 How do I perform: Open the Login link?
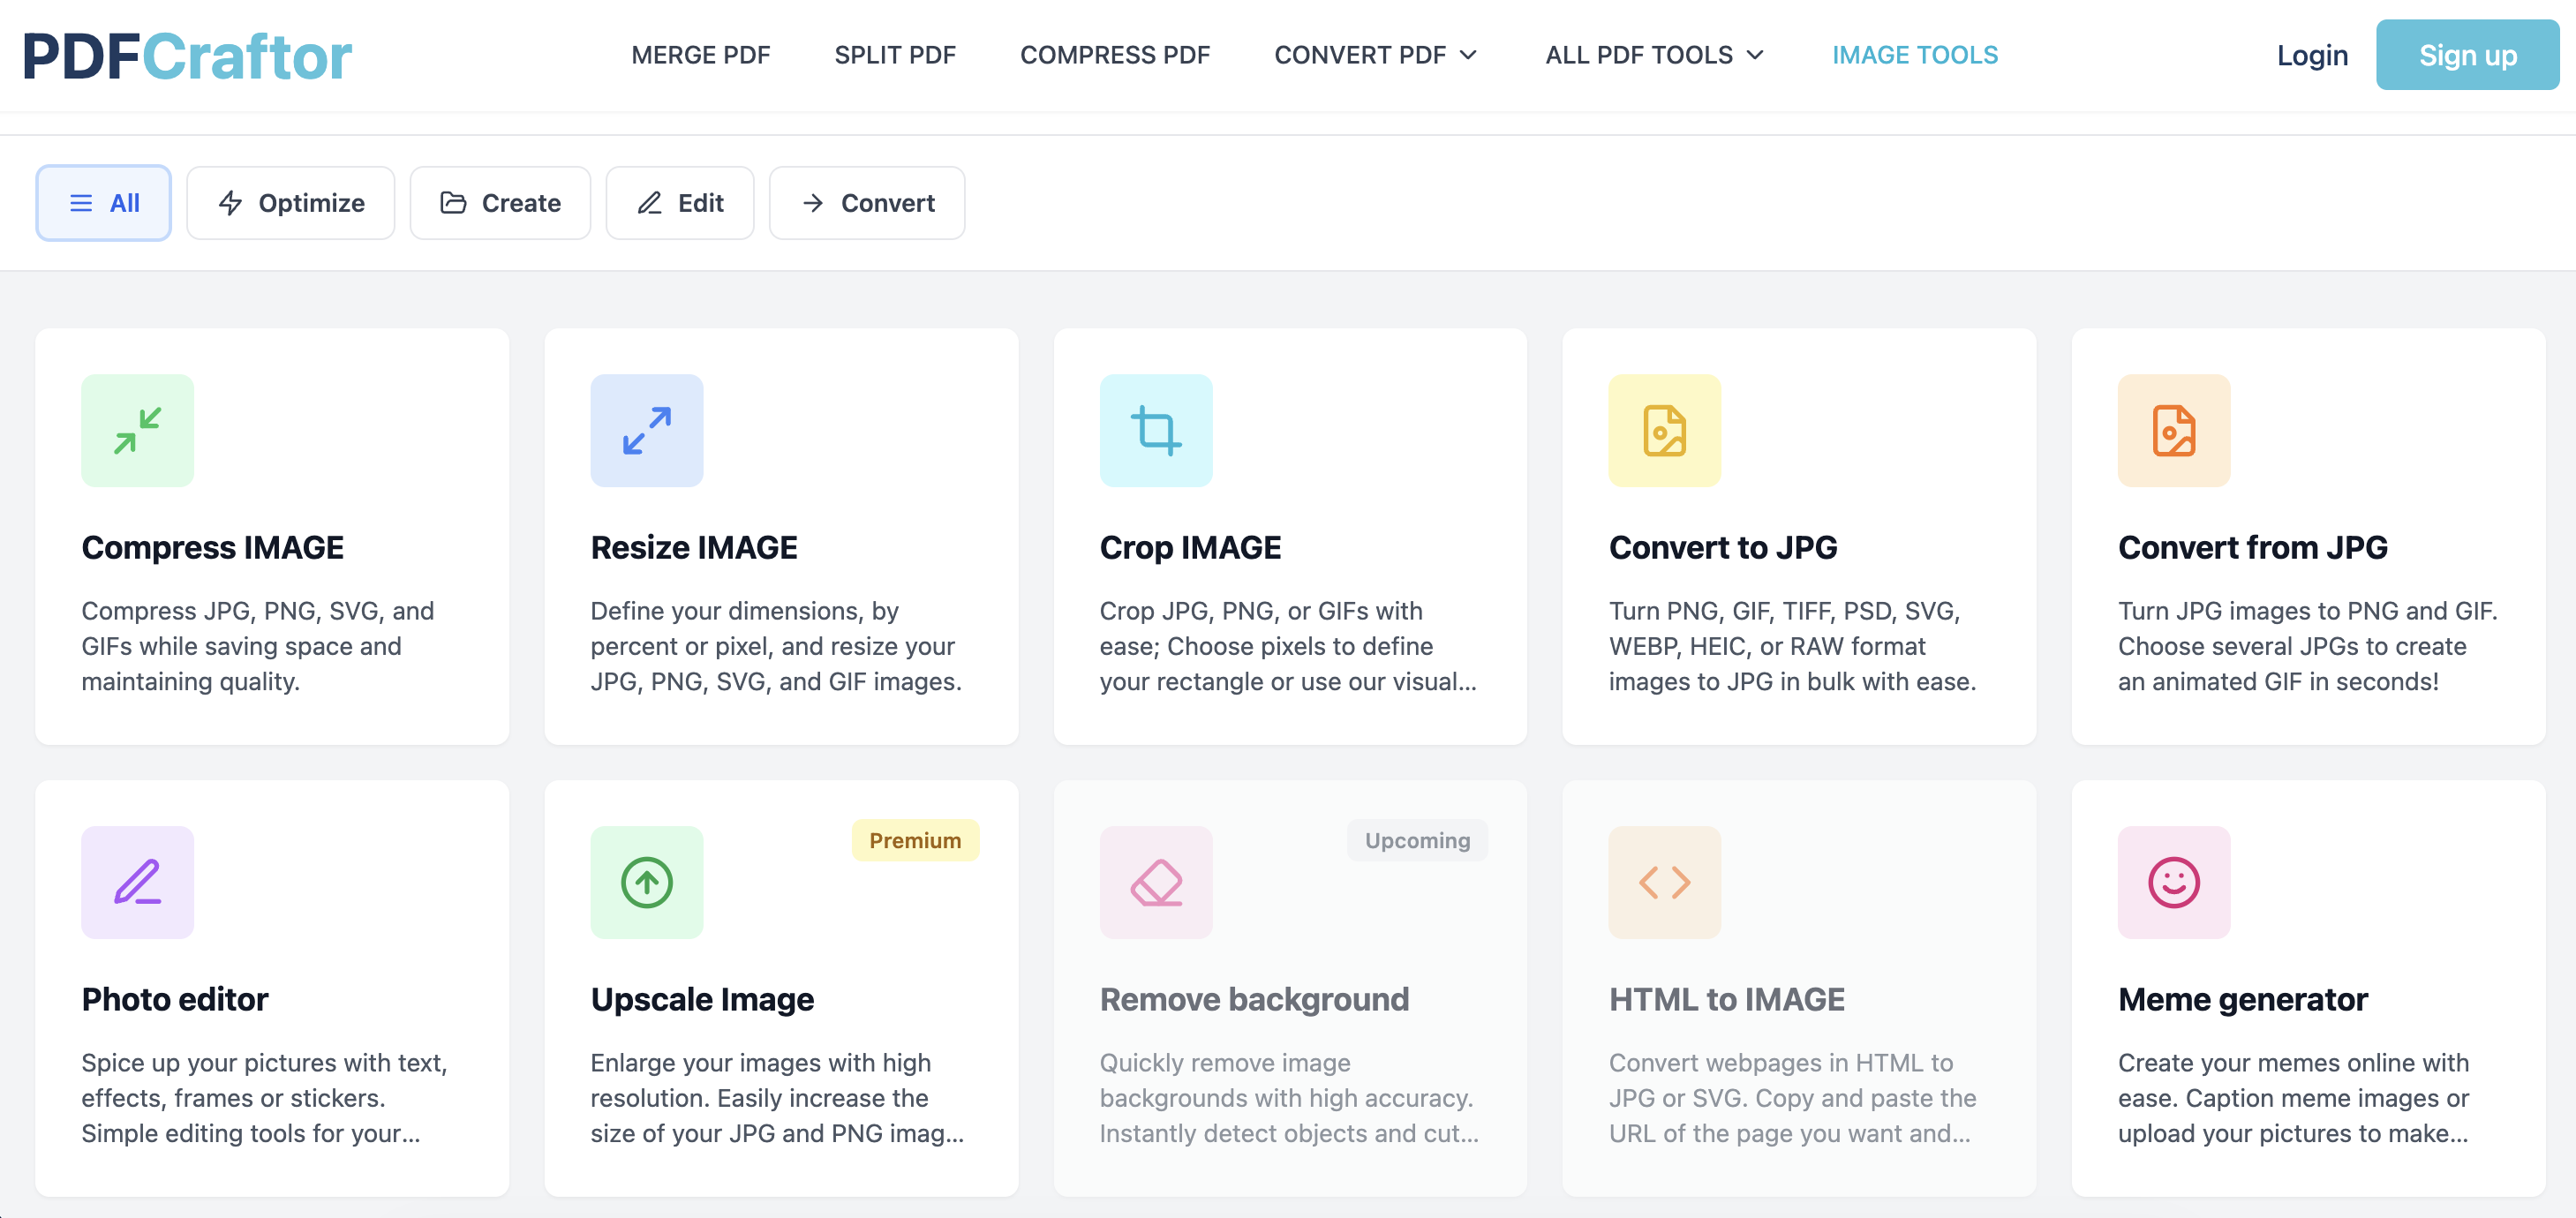2311,55
